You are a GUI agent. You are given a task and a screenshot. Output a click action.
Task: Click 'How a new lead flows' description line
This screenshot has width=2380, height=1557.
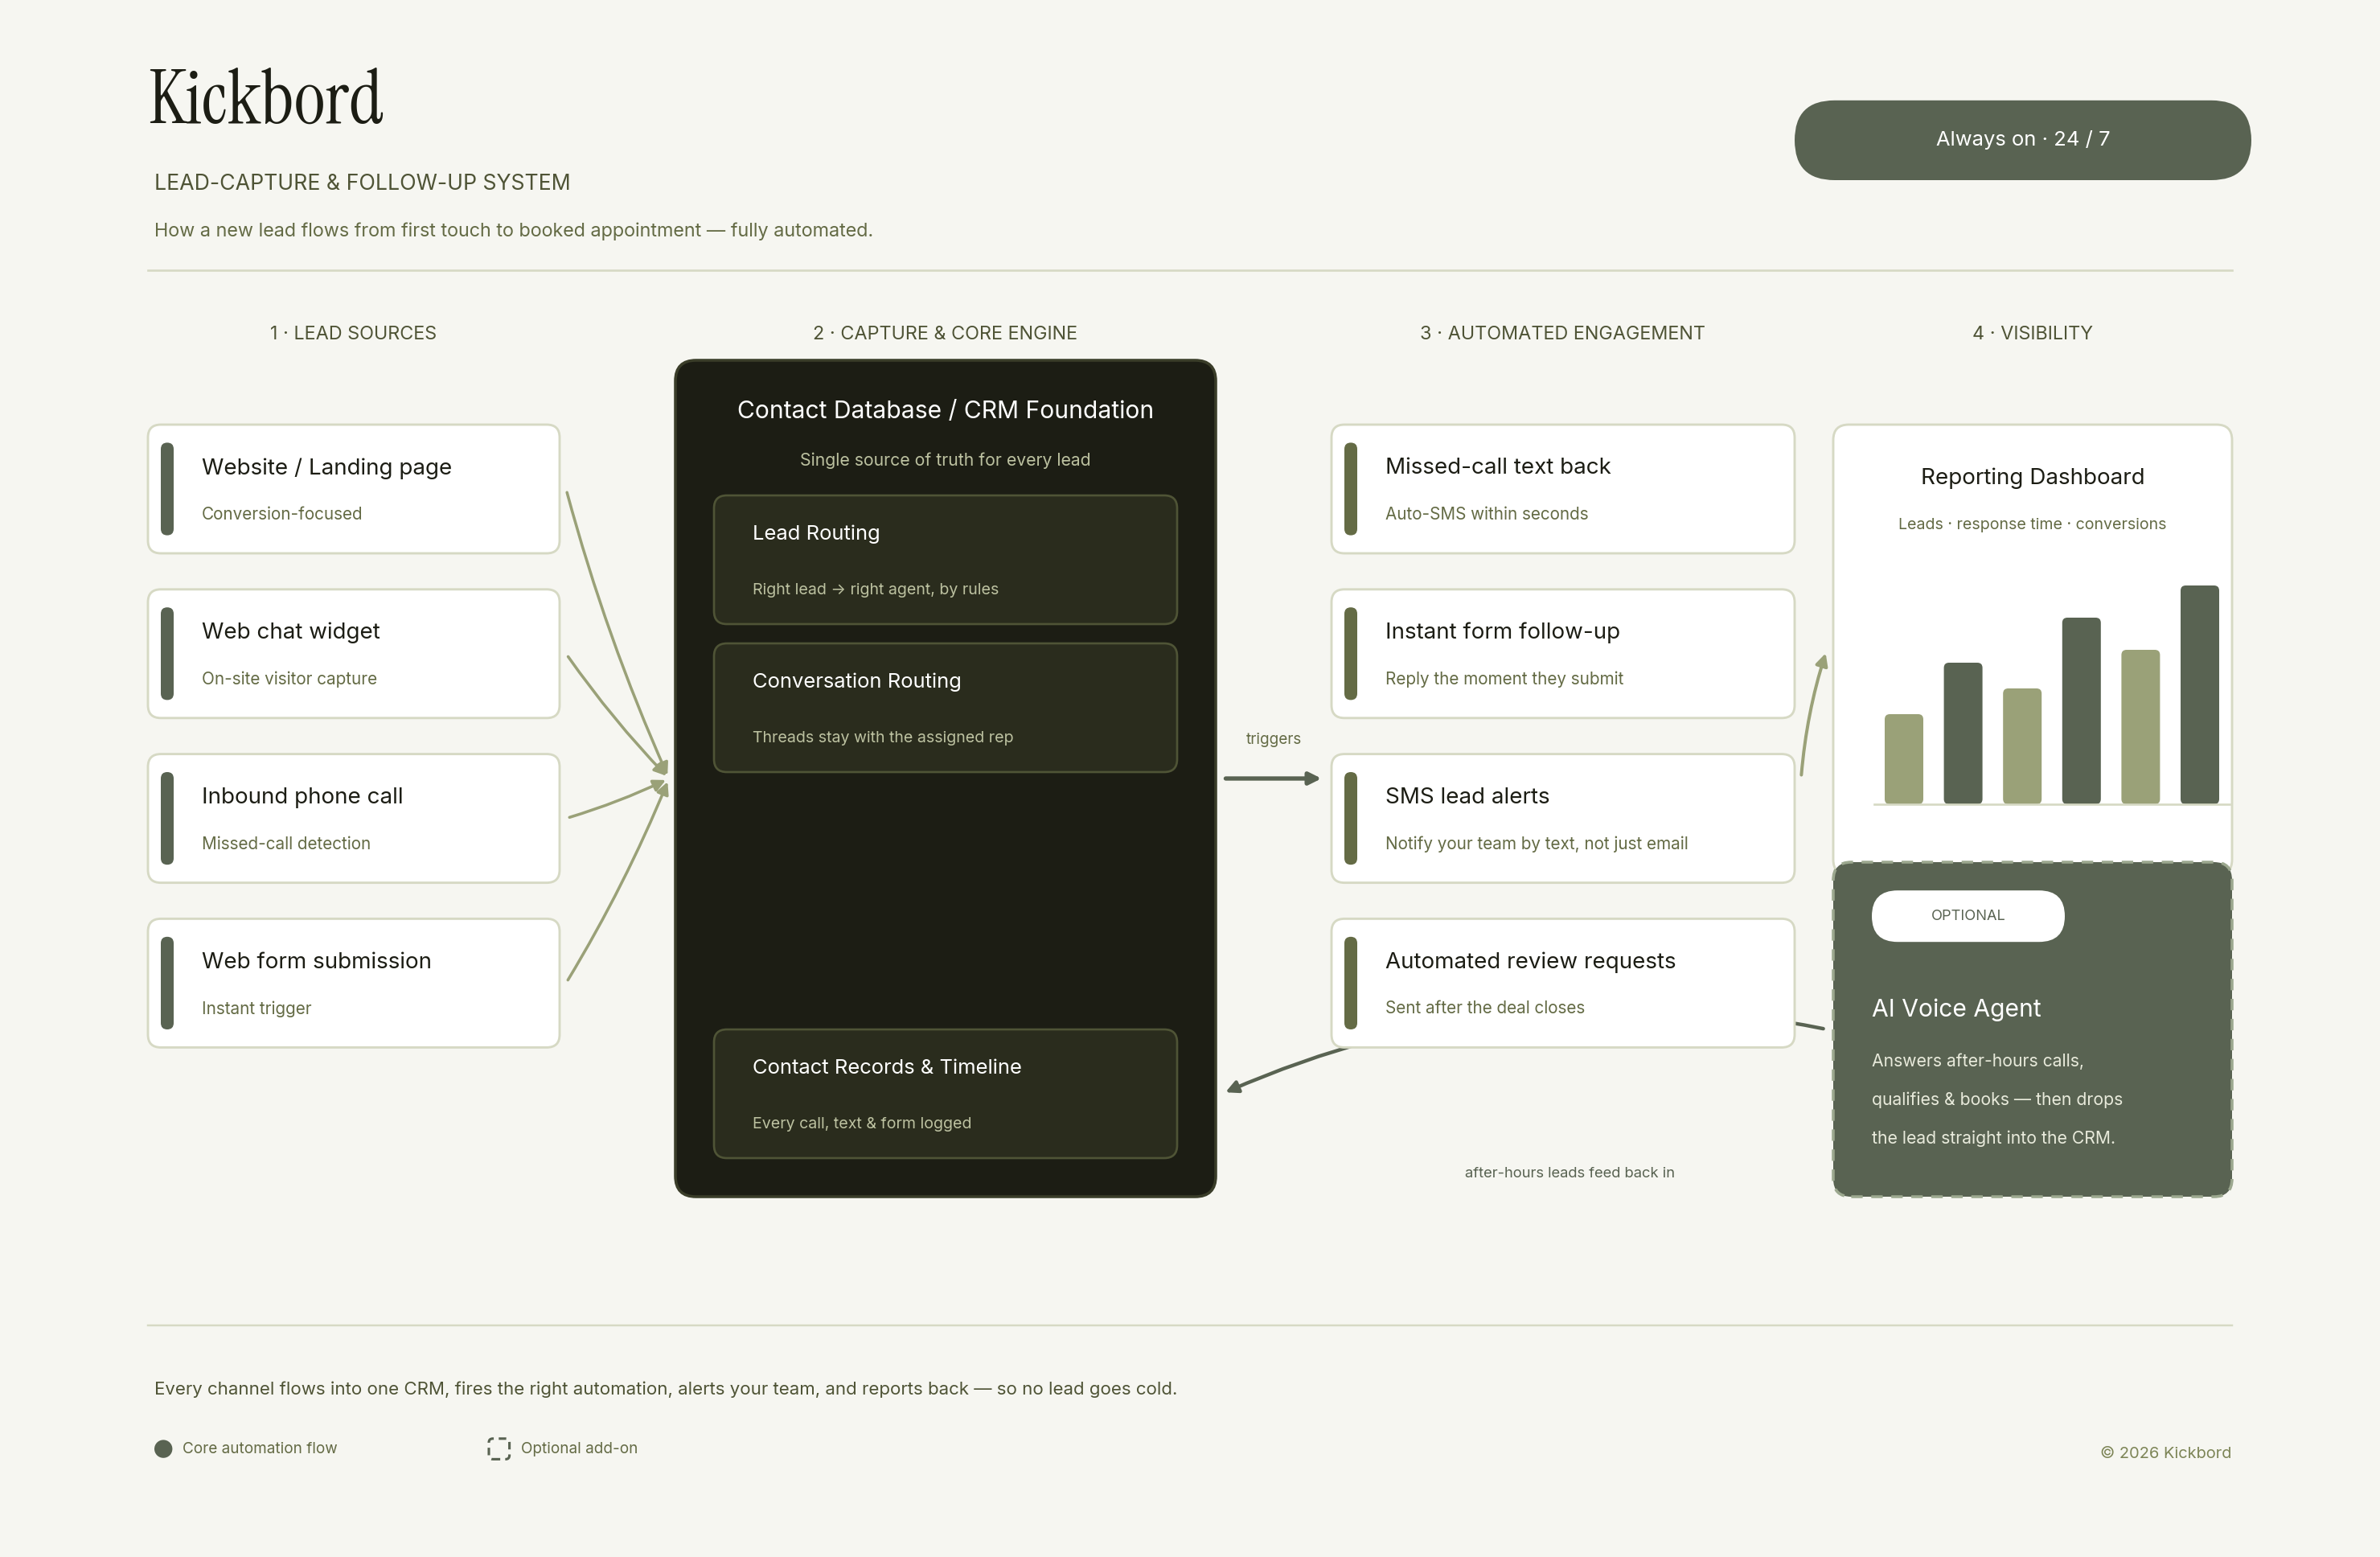point(513,230)
